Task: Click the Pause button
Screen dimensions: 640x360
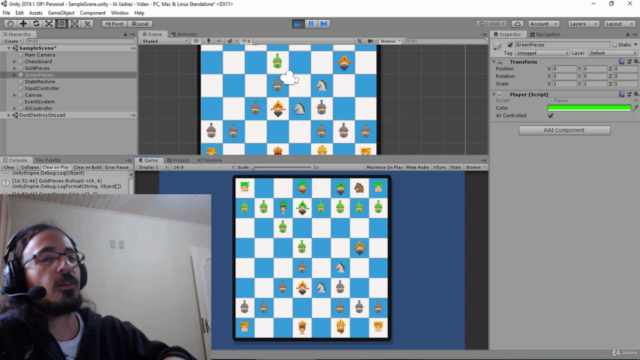Action: (x=311, y=24)
